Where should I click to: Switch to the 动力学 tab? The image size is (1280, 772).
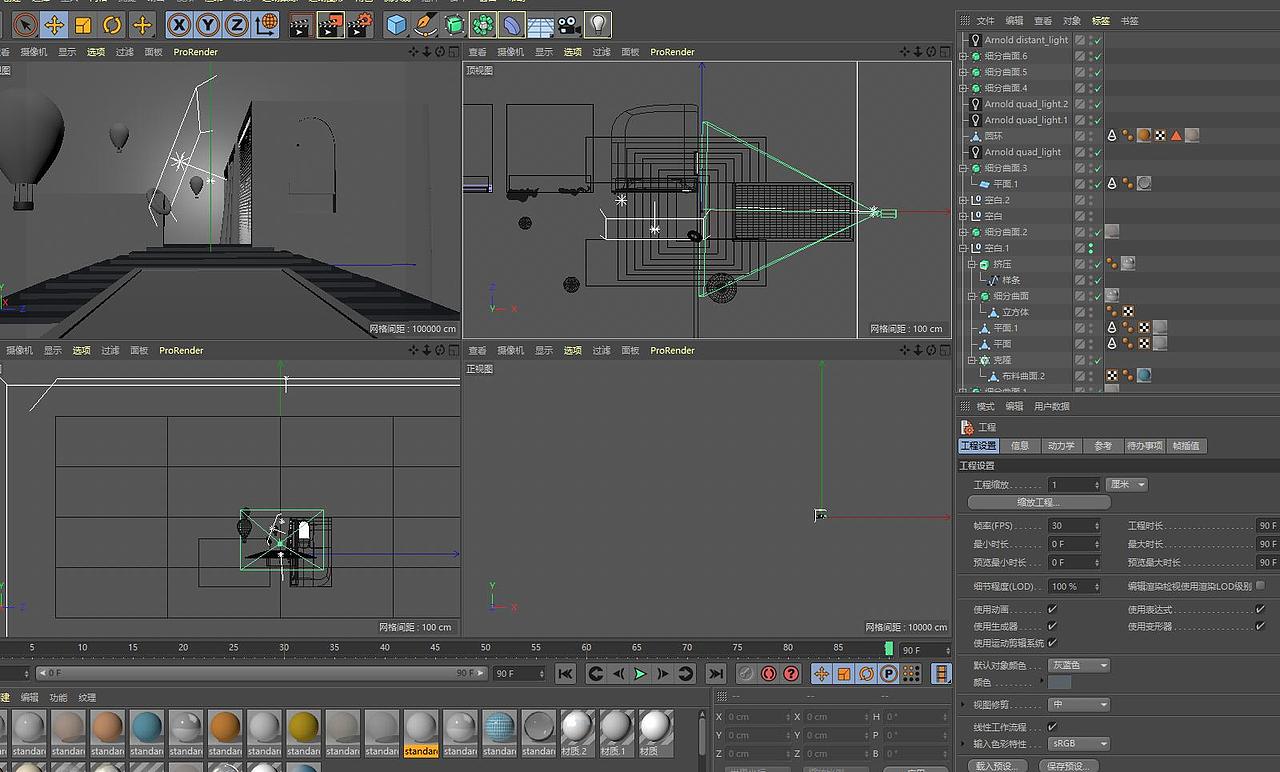coord(1060,446)
